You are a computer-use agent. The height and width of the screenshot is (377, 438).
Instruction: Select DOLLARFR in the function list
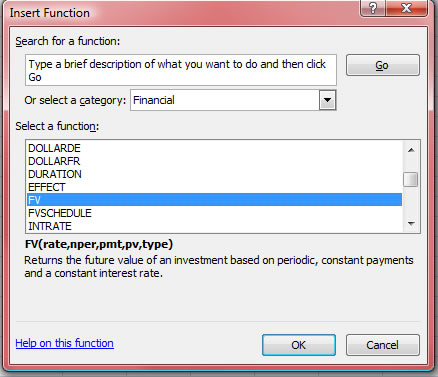(x=214, y=161)
